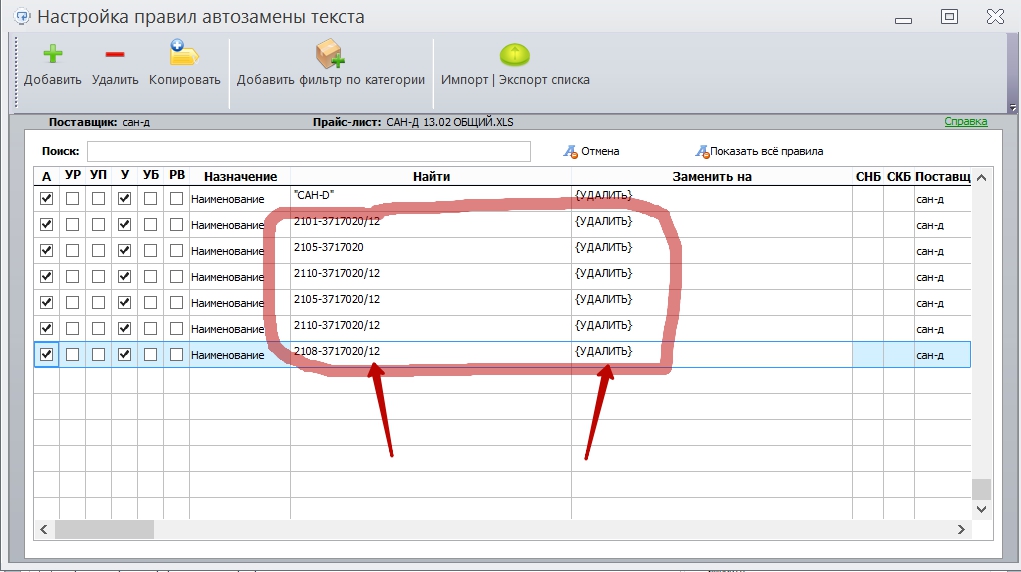
Task: Close the autocorrect rules window
Action: [995, 16]
